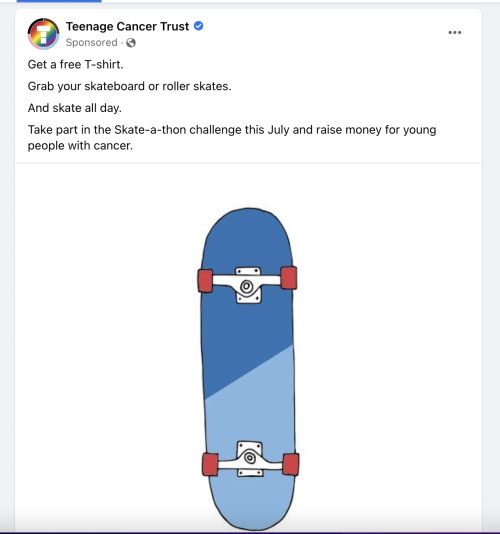
Task: Click the dark blue section of deck
Action: pos(247,327)
